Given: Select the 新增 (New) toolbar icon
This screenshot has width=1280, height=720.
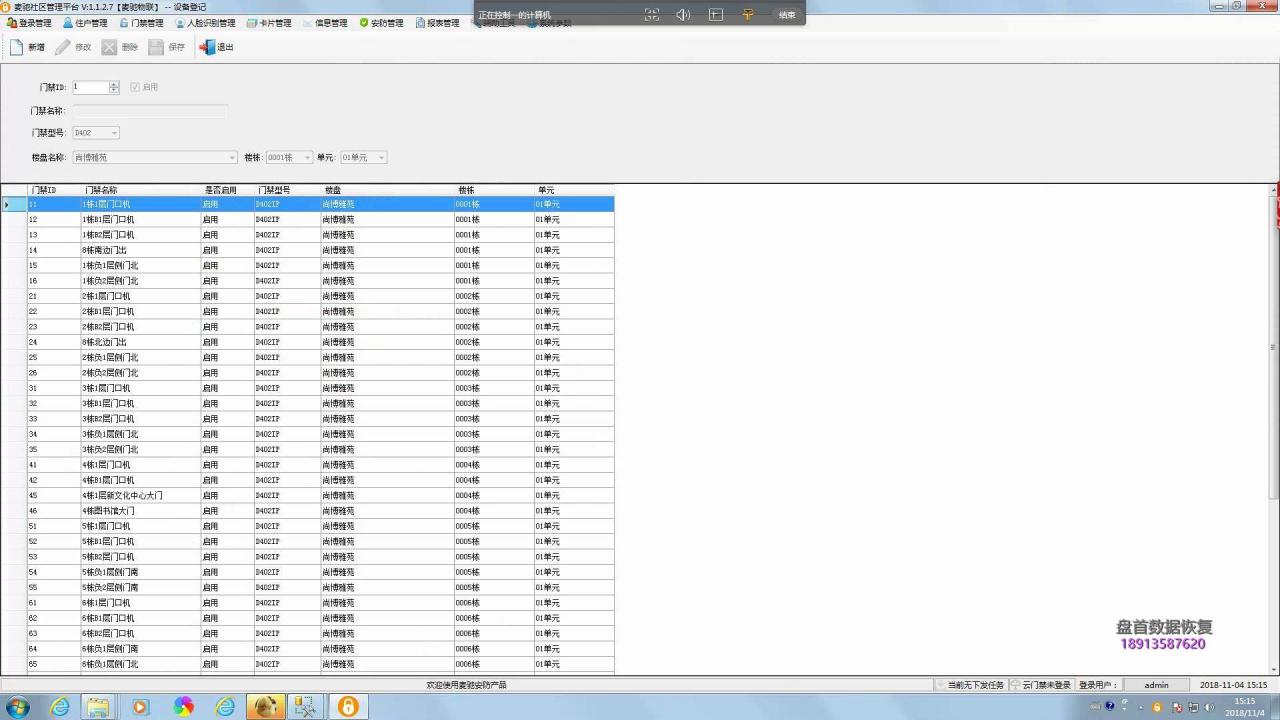Looking at the screenshot, I should pyautogui.click(x=28, y=46).
